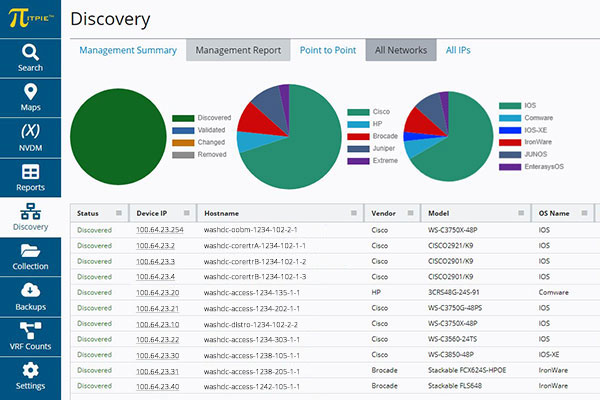600x400 pixels.
Task: Click the Brocade legend swatch
Action: pos(358,136)
